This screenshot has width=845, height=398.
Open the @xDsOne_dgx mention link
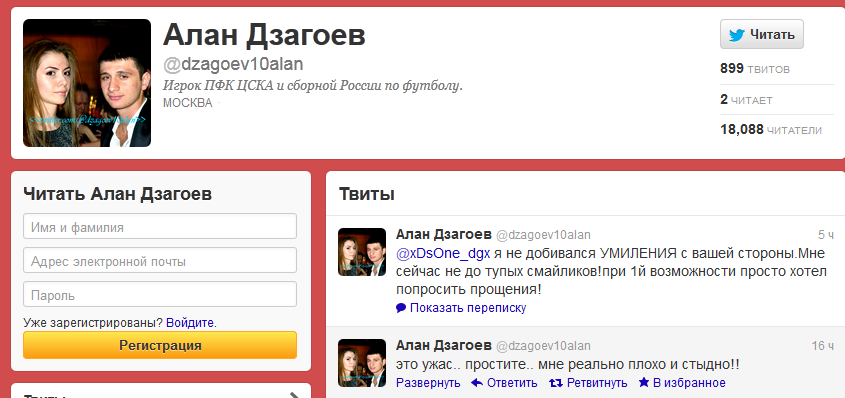coord(443,253)
